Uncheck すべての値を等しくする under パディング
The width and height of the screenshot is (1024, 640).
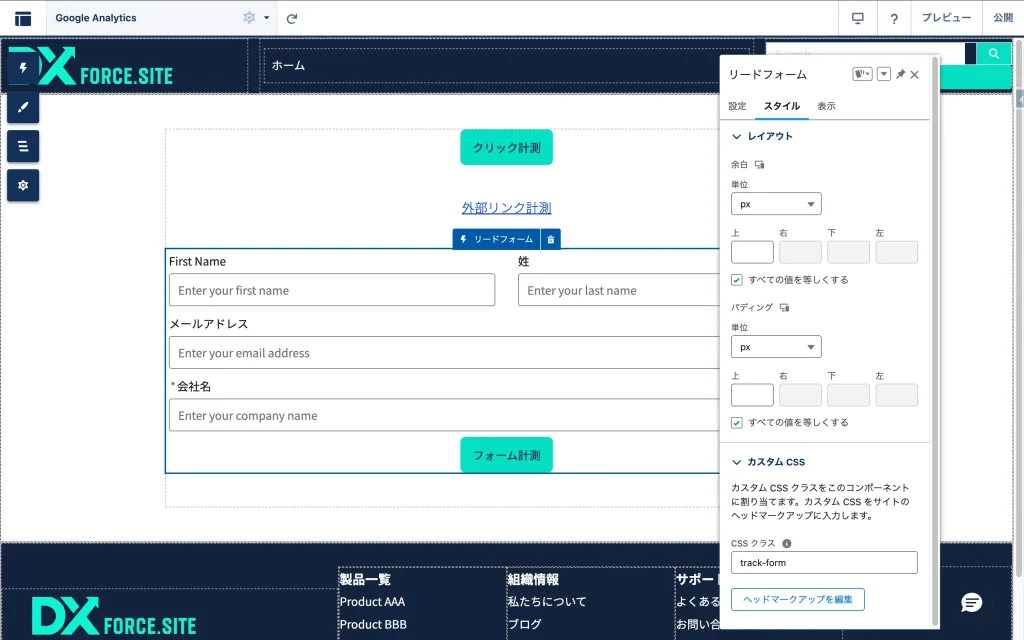coord(737,423)
